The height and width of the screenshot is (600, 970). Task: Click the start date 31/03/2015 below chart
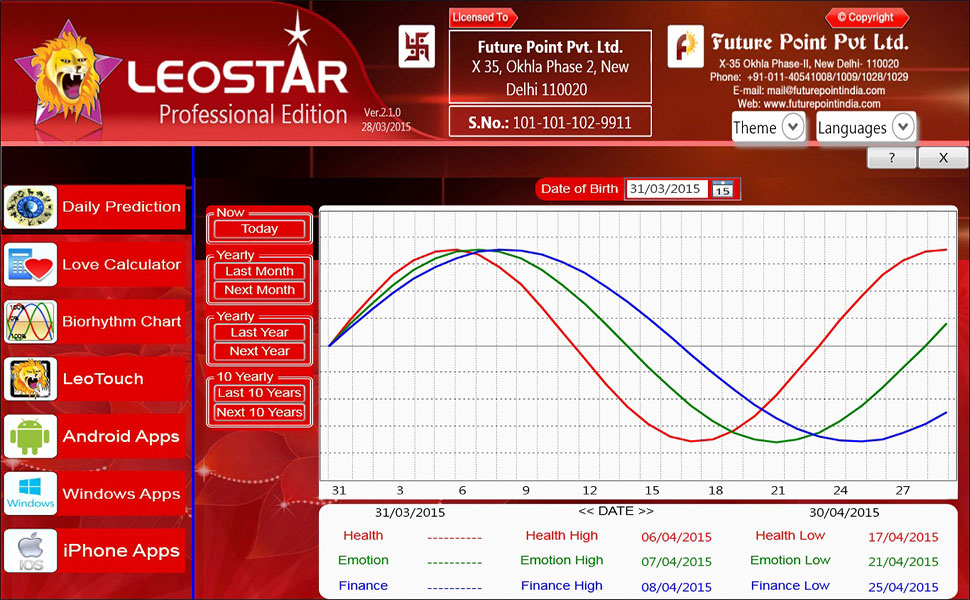(410, 513)
